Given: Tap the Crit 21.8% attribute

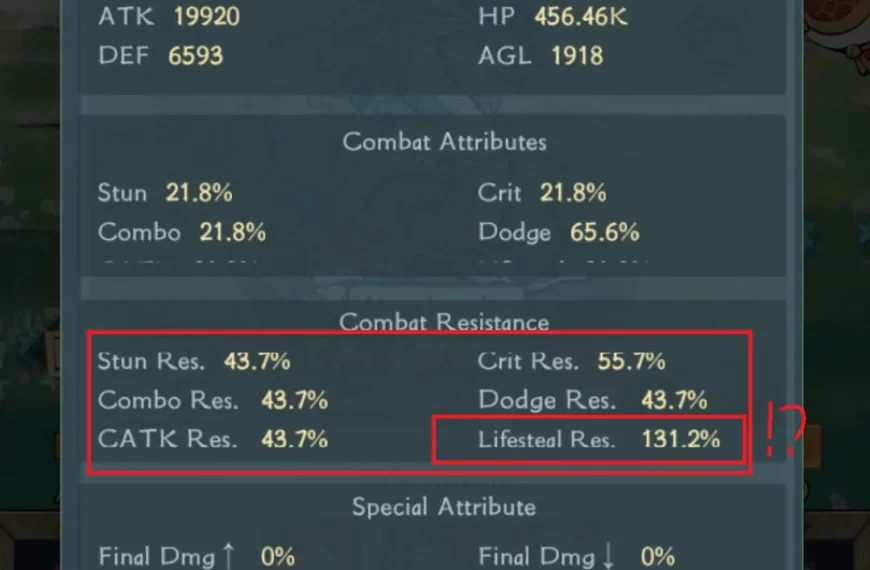Looking at the screenshot, I should [x=542, y=192].
